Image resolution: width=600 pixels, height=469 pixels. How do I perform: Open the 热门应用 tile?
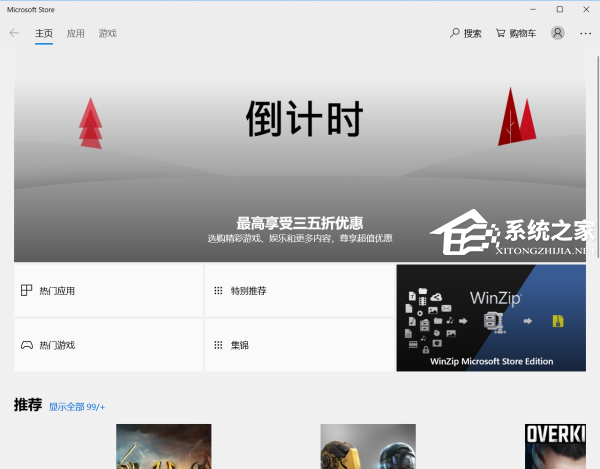pos(108,291)
